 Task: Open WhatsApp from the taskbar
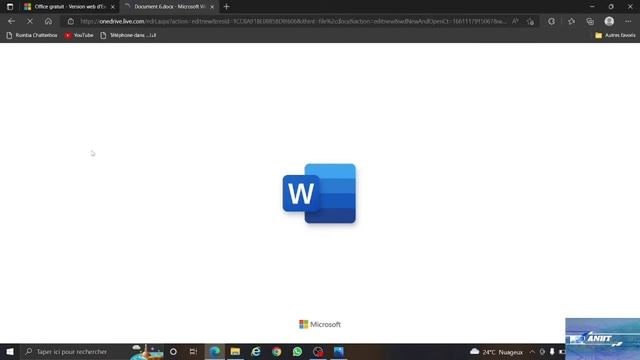click(297, 351)
